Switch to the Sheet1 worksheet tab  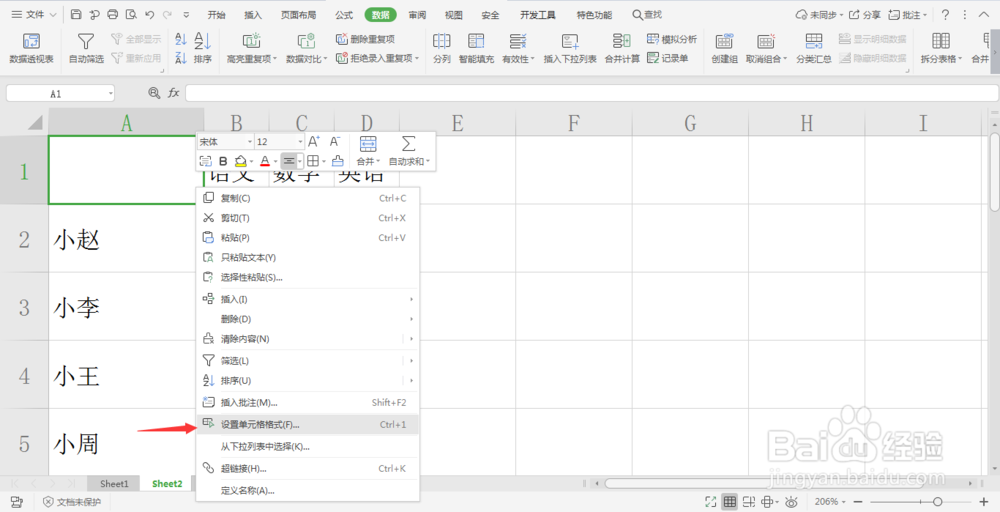[114, 484]
